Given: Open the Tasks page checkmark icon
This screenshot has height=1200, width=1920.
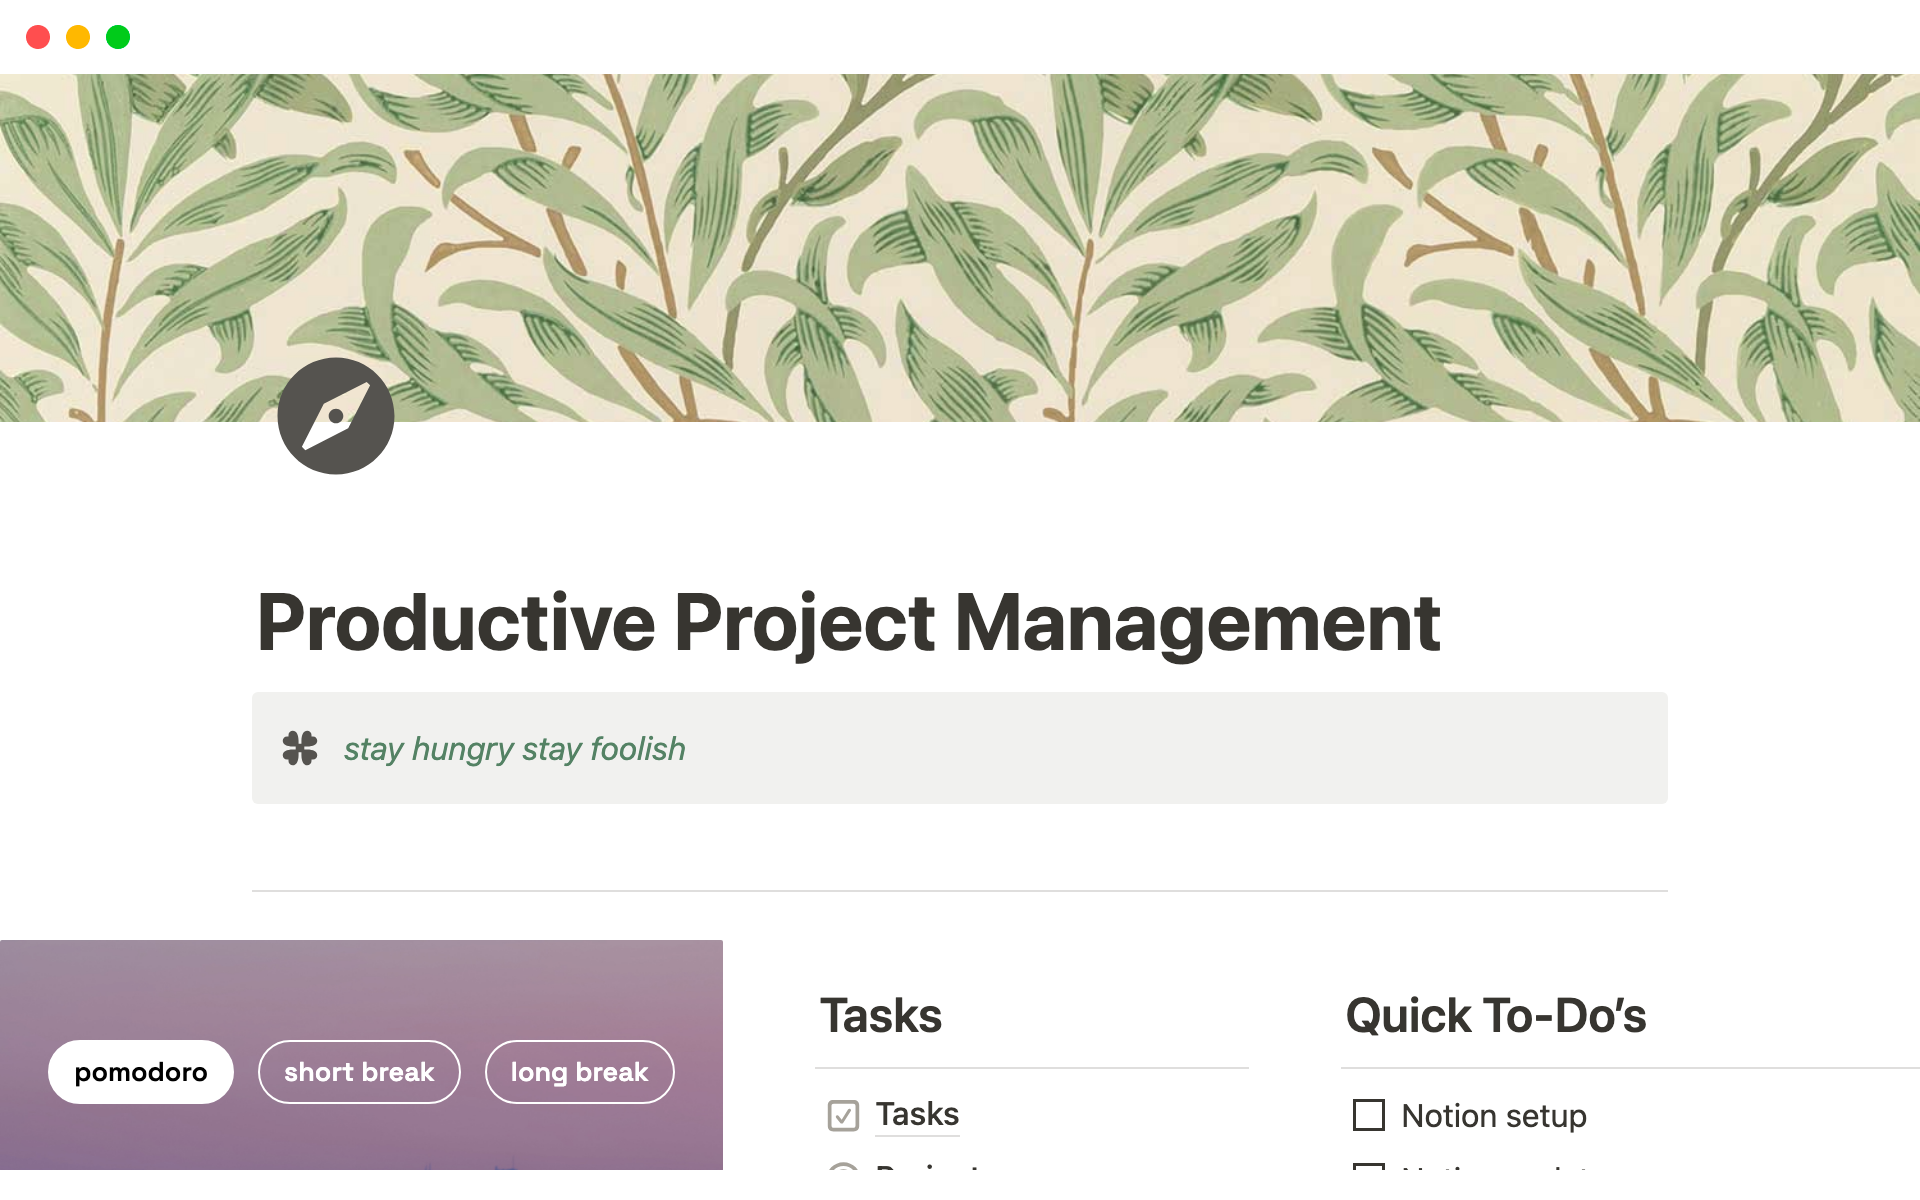Looking at the screenshot, I should pyautogui.click(x=843, y=1115).
